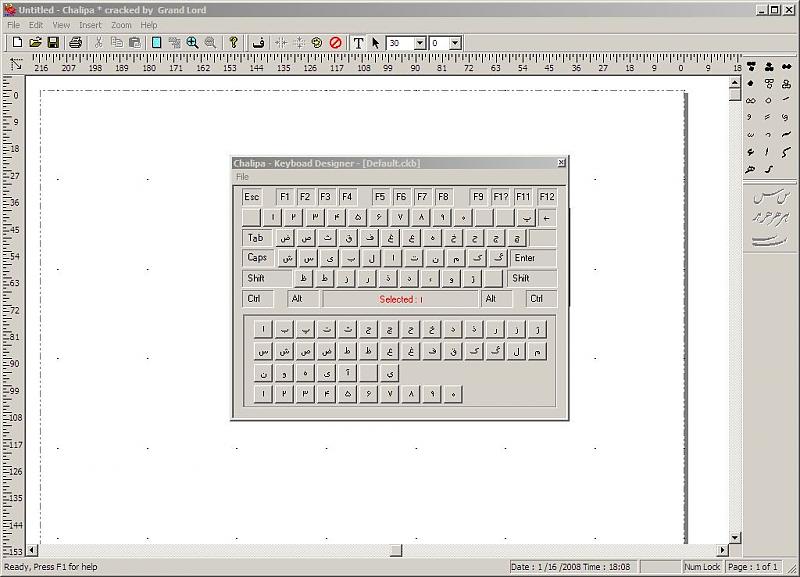Click the Esc key in Keyboard Designer
This screenshot has height=577, width=800.
252,197
